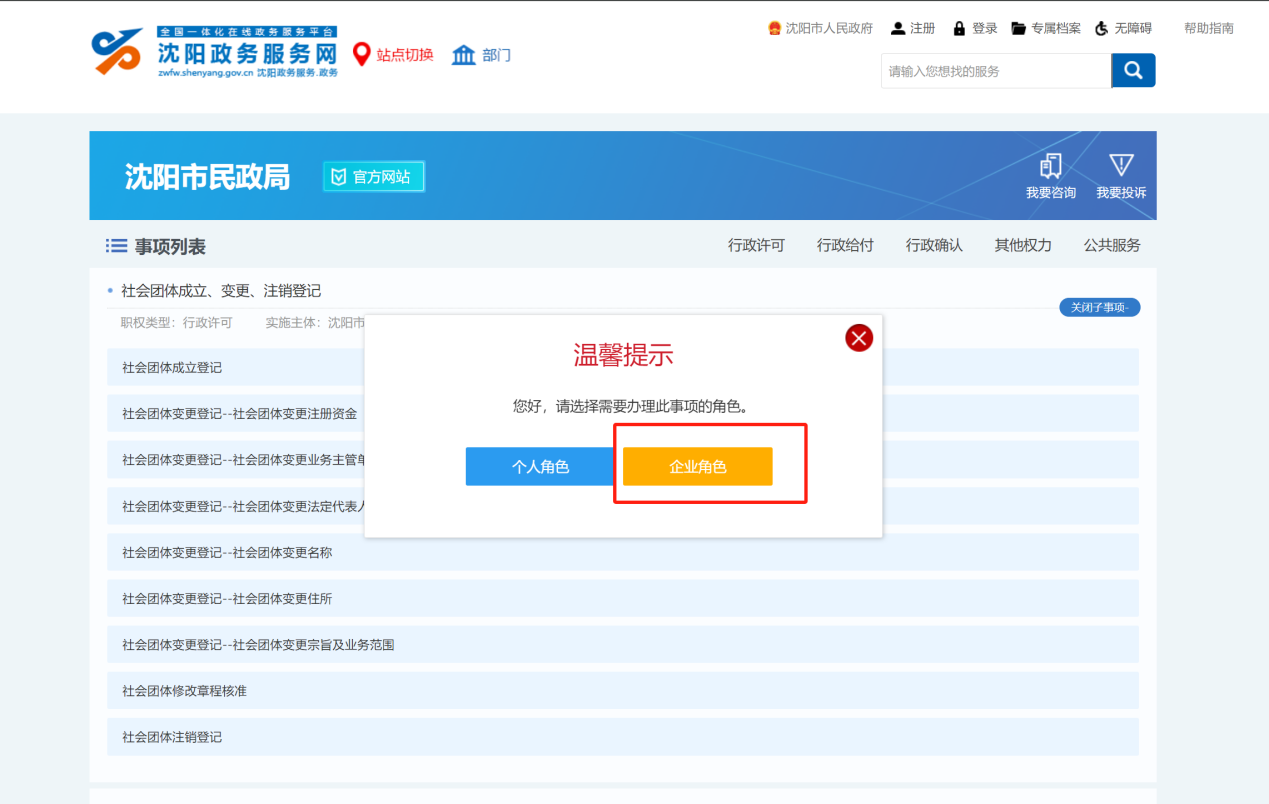
Task: Close the 温馨提示 dialog with red X
Action: (859, 338)
